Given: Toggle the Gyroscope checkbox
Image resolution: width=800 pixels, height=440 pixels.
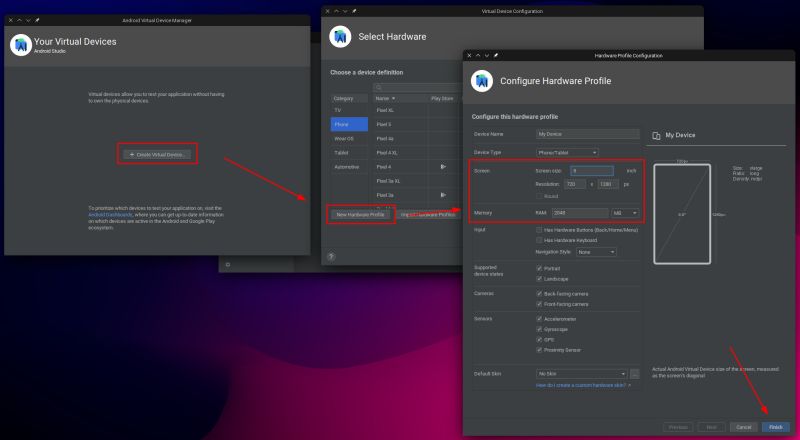Looking at the screenshot, I should click(539, 329).
